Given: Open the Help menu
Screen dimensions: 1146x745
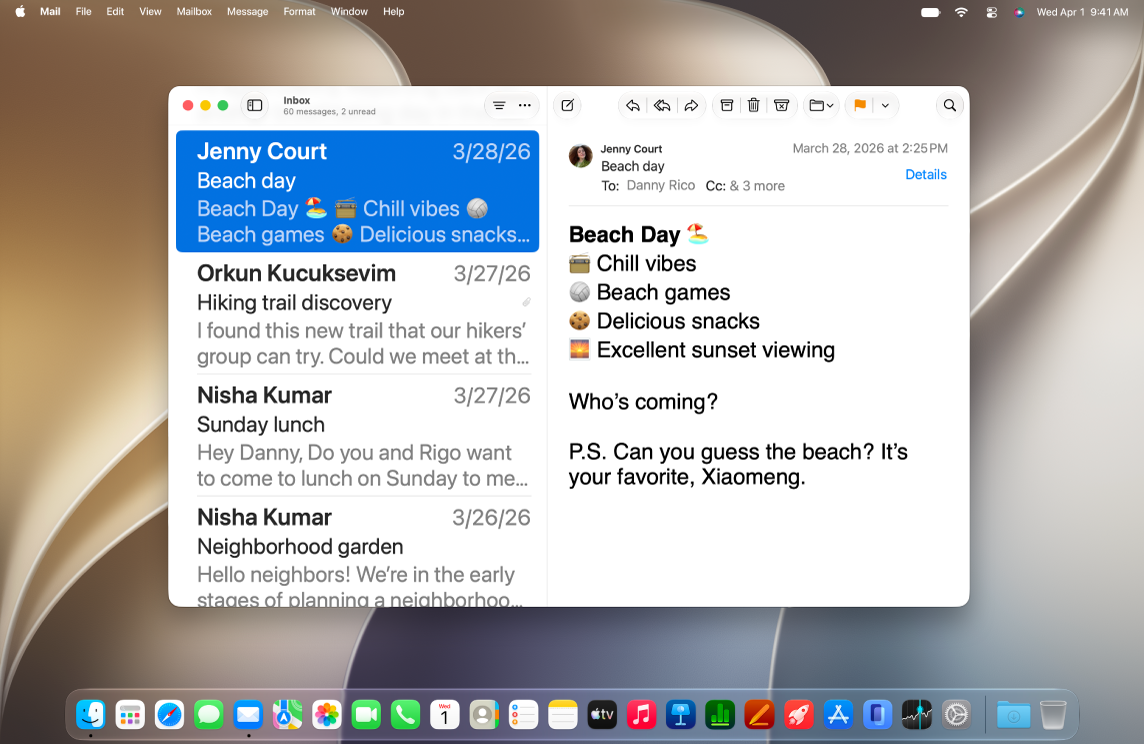Looking at the screenshot, I should click(393, 12).
